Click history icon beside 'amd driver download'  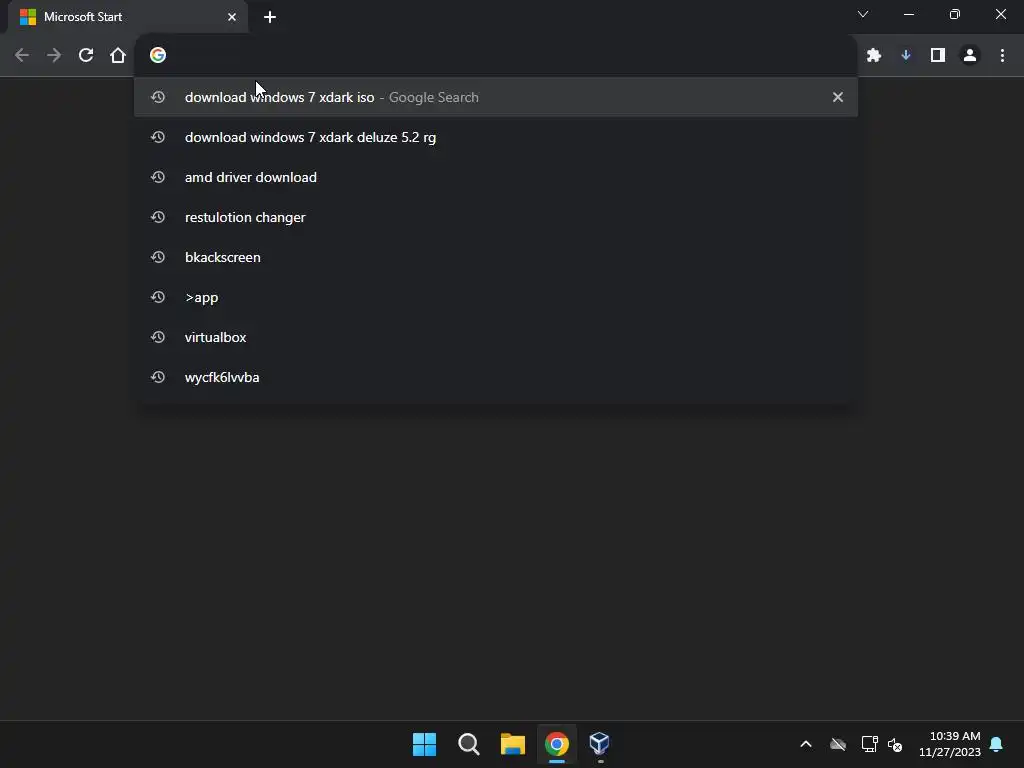tap(157, 177)
